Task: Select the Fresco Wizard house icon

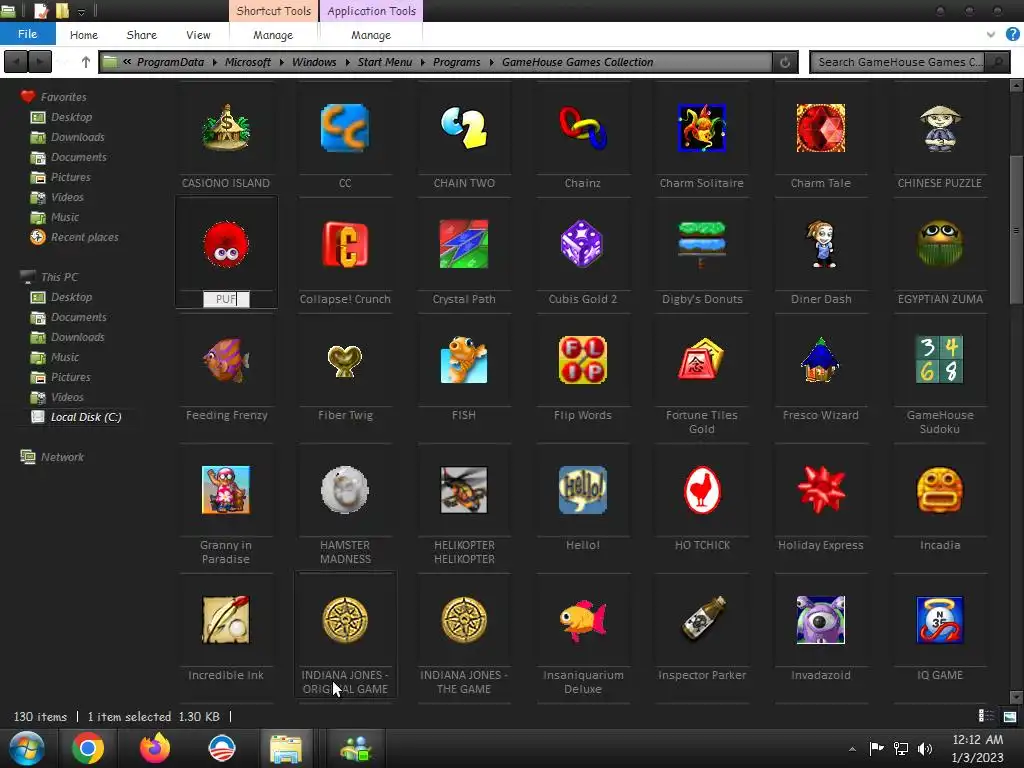Action: (821, 360)
